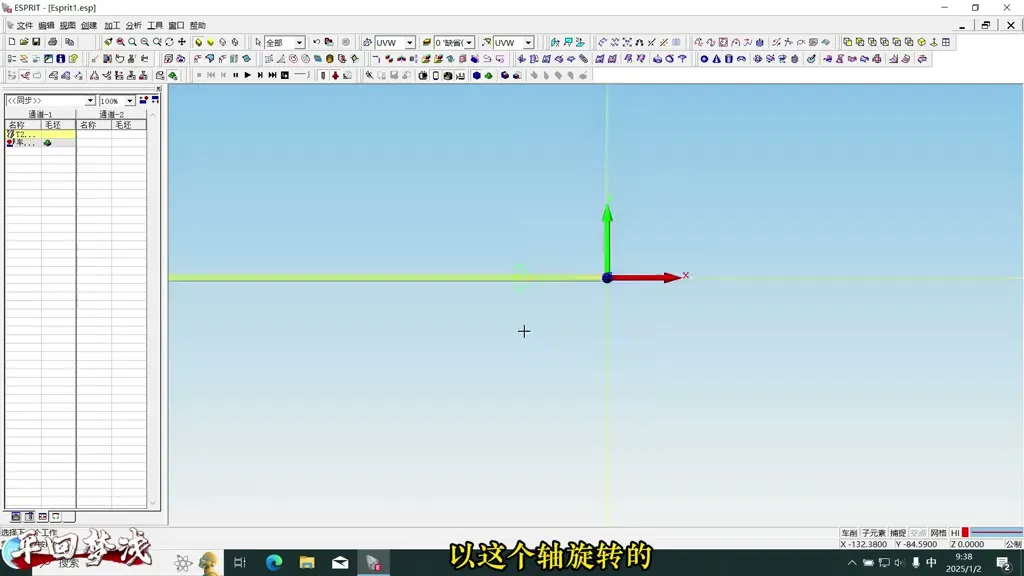The height and width of the screenshot is (576, 1024).
Task: Toggle 网格 grid mode in status bar
Action: tap(938, 533)
